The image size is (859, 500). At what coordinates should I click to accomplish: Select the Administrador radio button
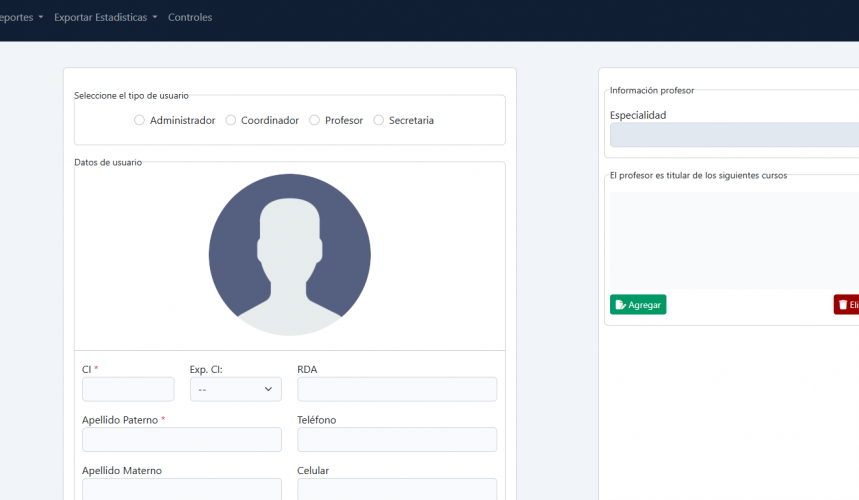point(139,120)
